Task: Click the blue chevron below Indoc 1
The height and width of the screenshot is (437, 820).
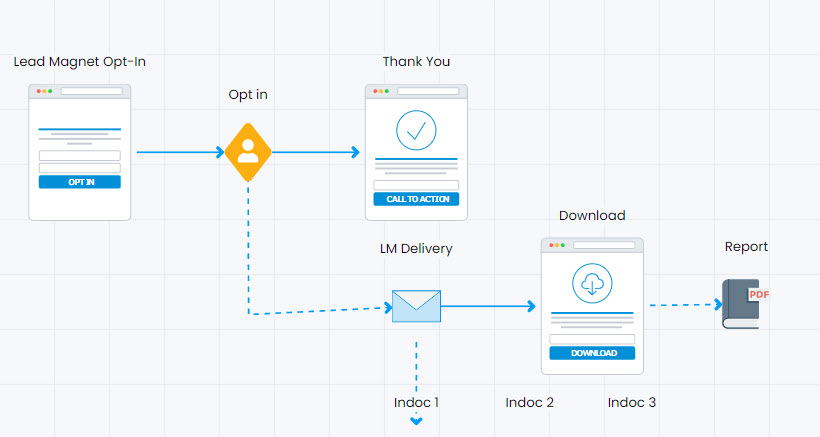Action: pyautogui.click(x=417, y=421)
